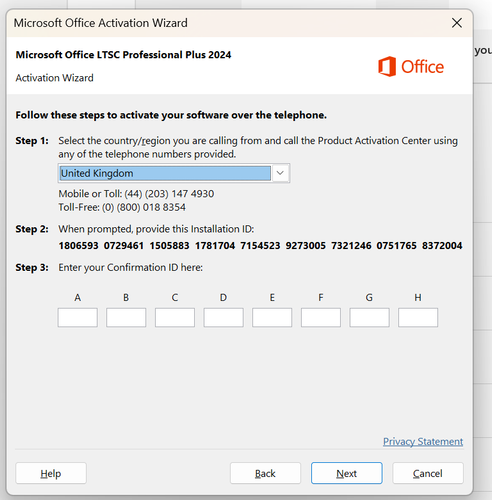Click the Office logo icon
Screen dimensions: 492x500
tap(387, 67)
